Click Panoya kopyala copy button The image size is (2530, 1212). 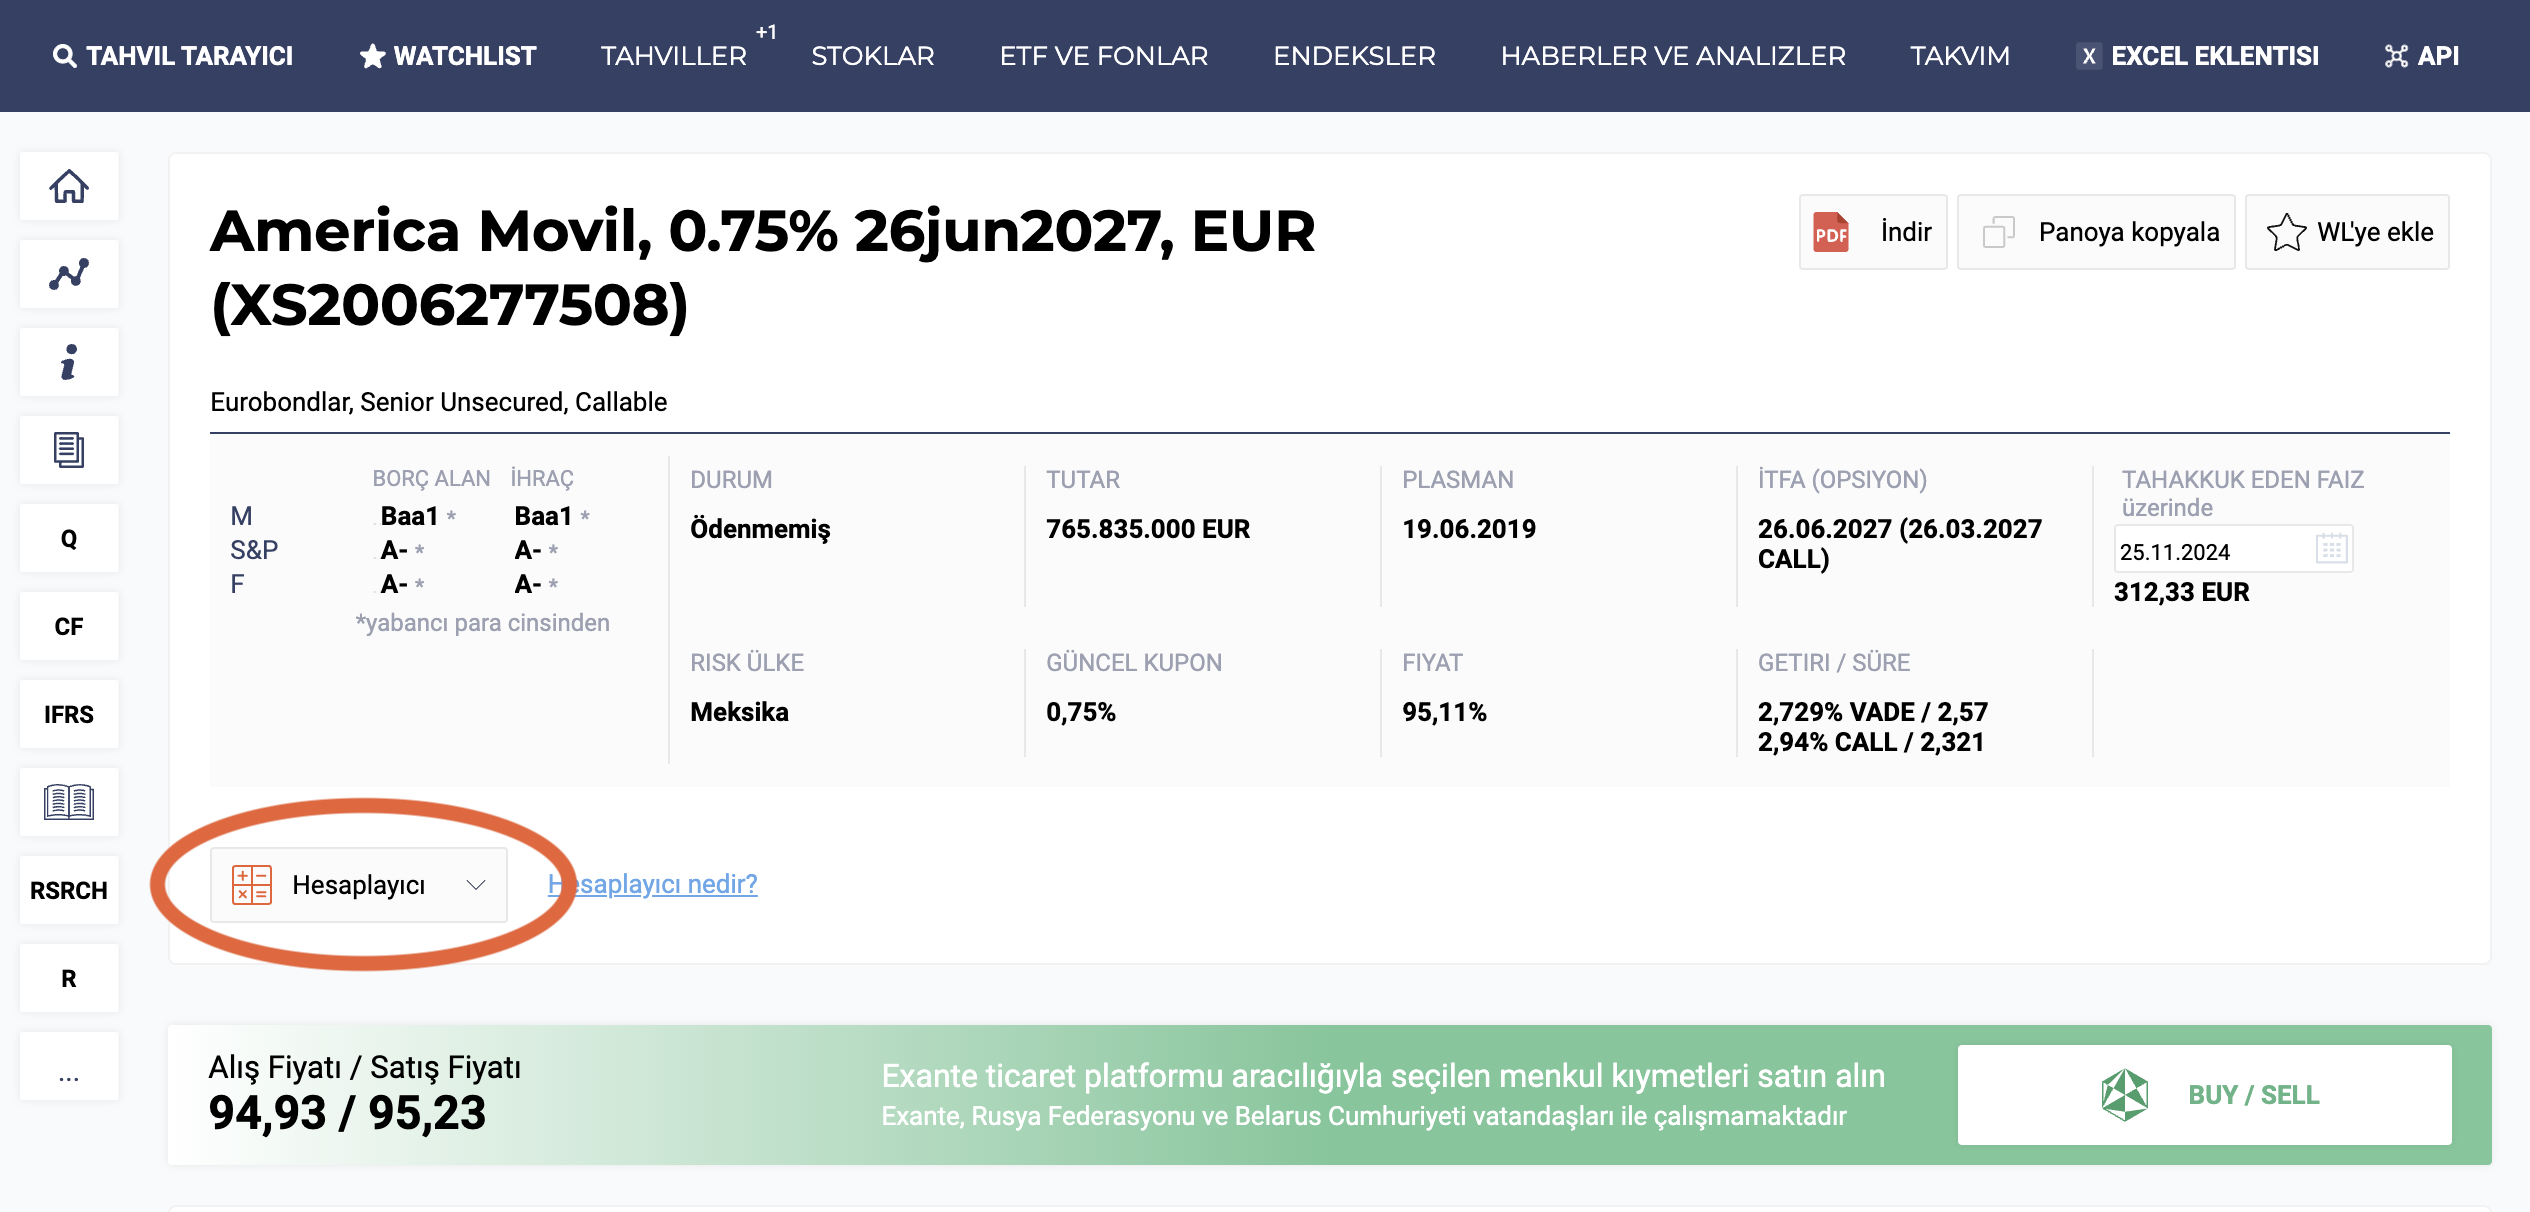click(x=2096, y=232)
